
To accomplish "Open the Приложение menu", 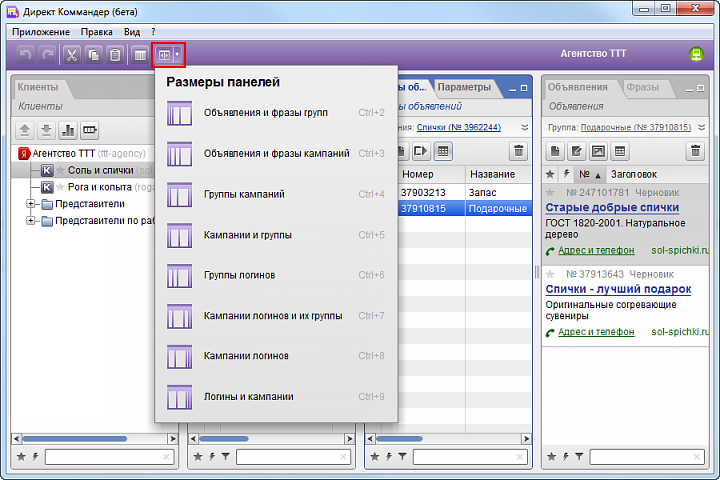I will coord(41,32).
